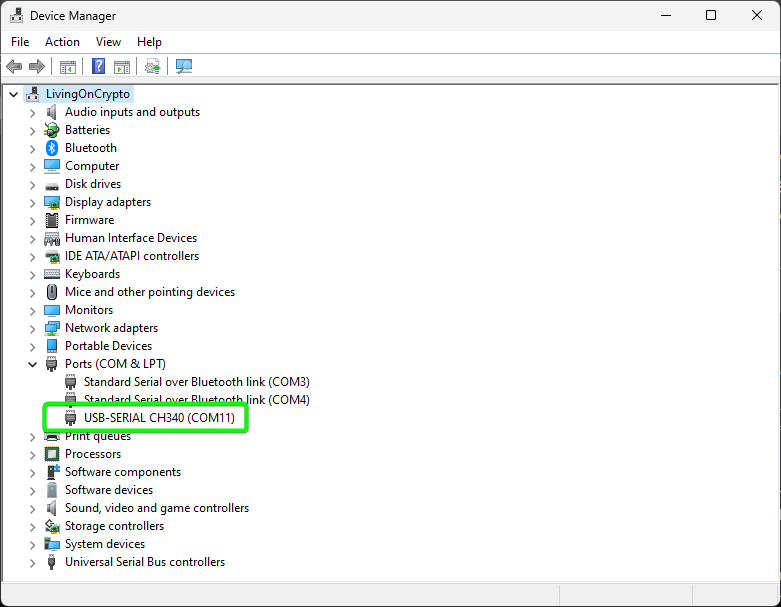The height and width of the screenshot is (607, 781).
Task: Select the IDE ATA/ATAPI controllers label
Action: (132, 256)
